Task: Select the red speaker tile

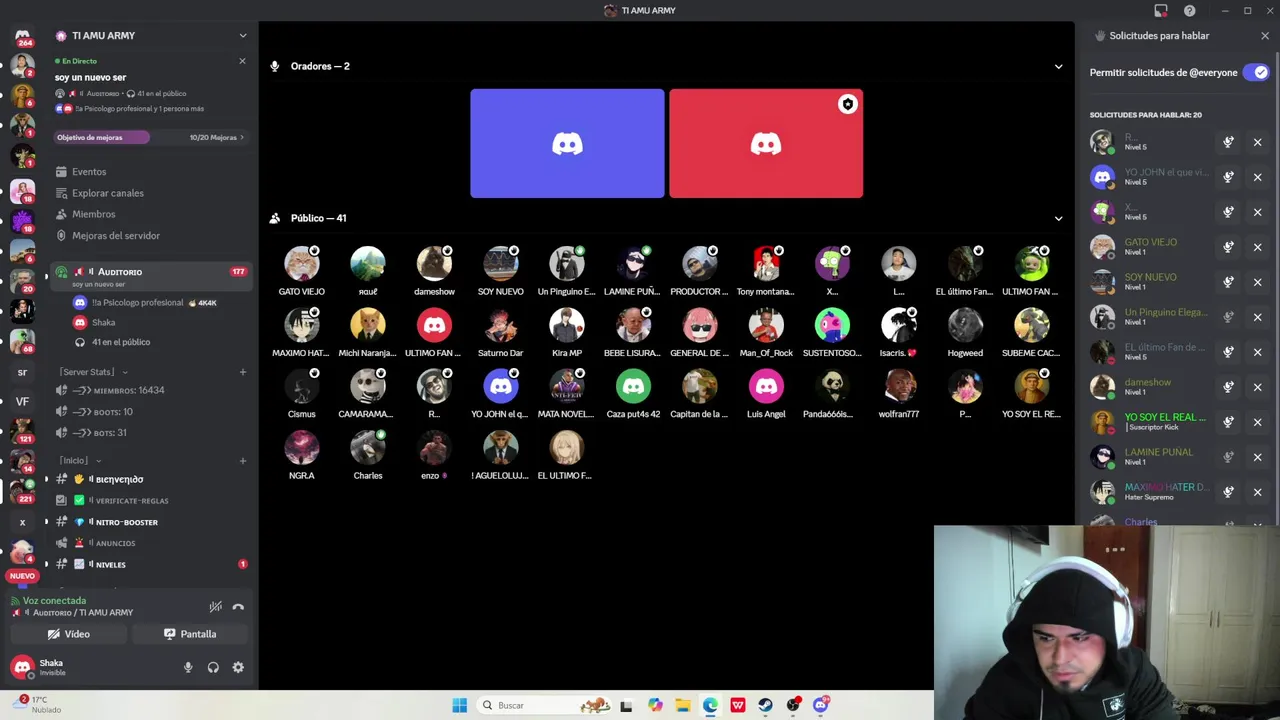Action: (x=766, y=144)
